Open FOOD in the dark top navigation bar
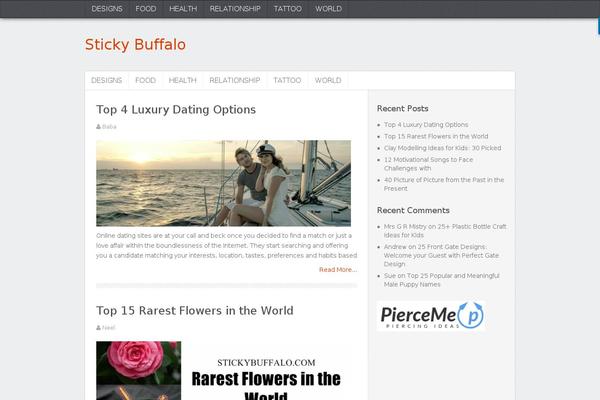Screen dimensions: 600x400 tap(146, 9)
